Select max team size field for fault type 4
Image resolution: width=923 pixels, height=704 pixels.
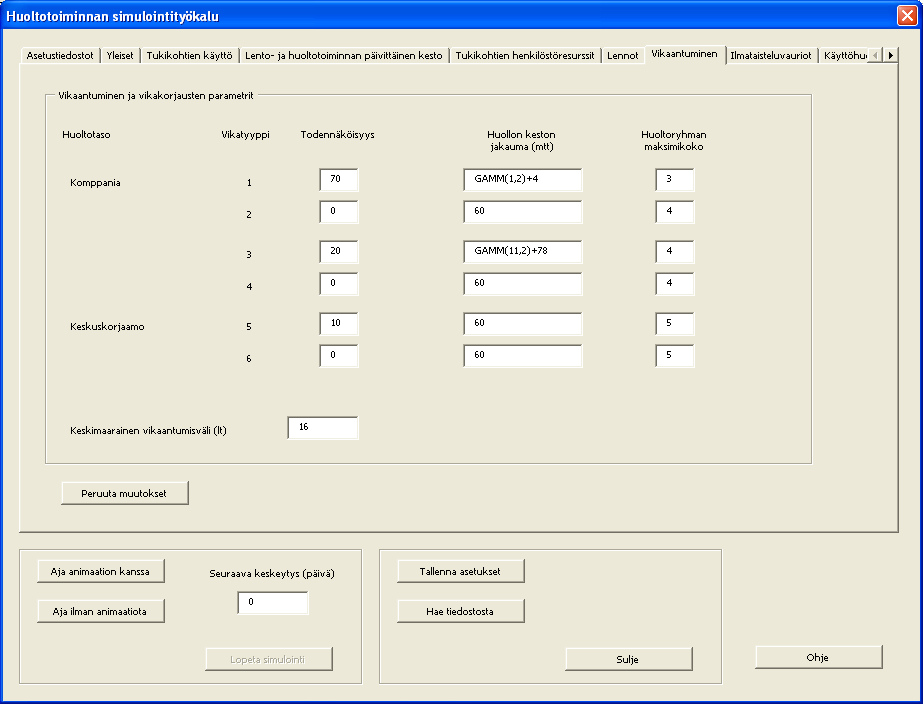point(675,284)
